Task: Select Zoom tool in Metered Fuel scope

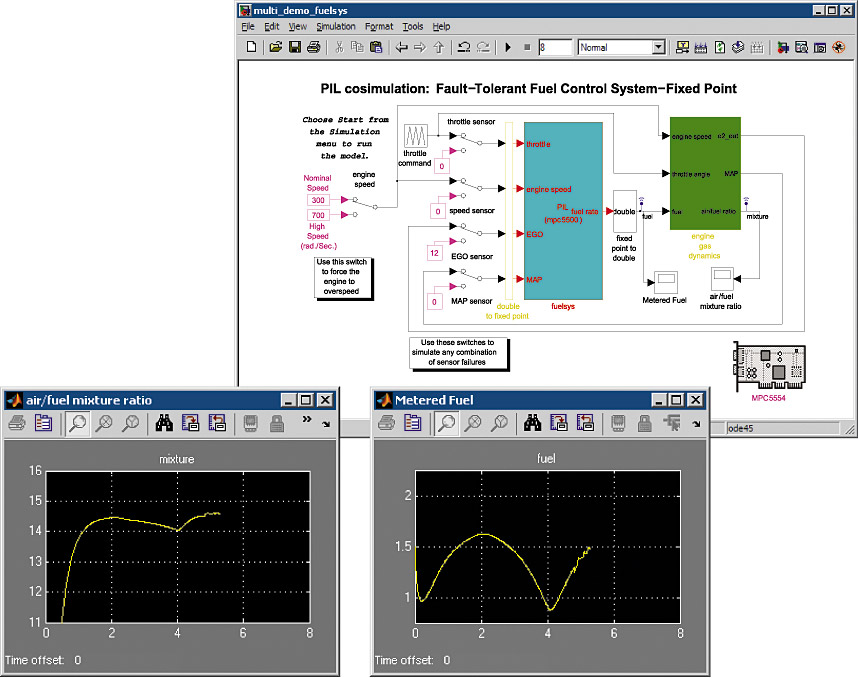Action: (447, 424)
